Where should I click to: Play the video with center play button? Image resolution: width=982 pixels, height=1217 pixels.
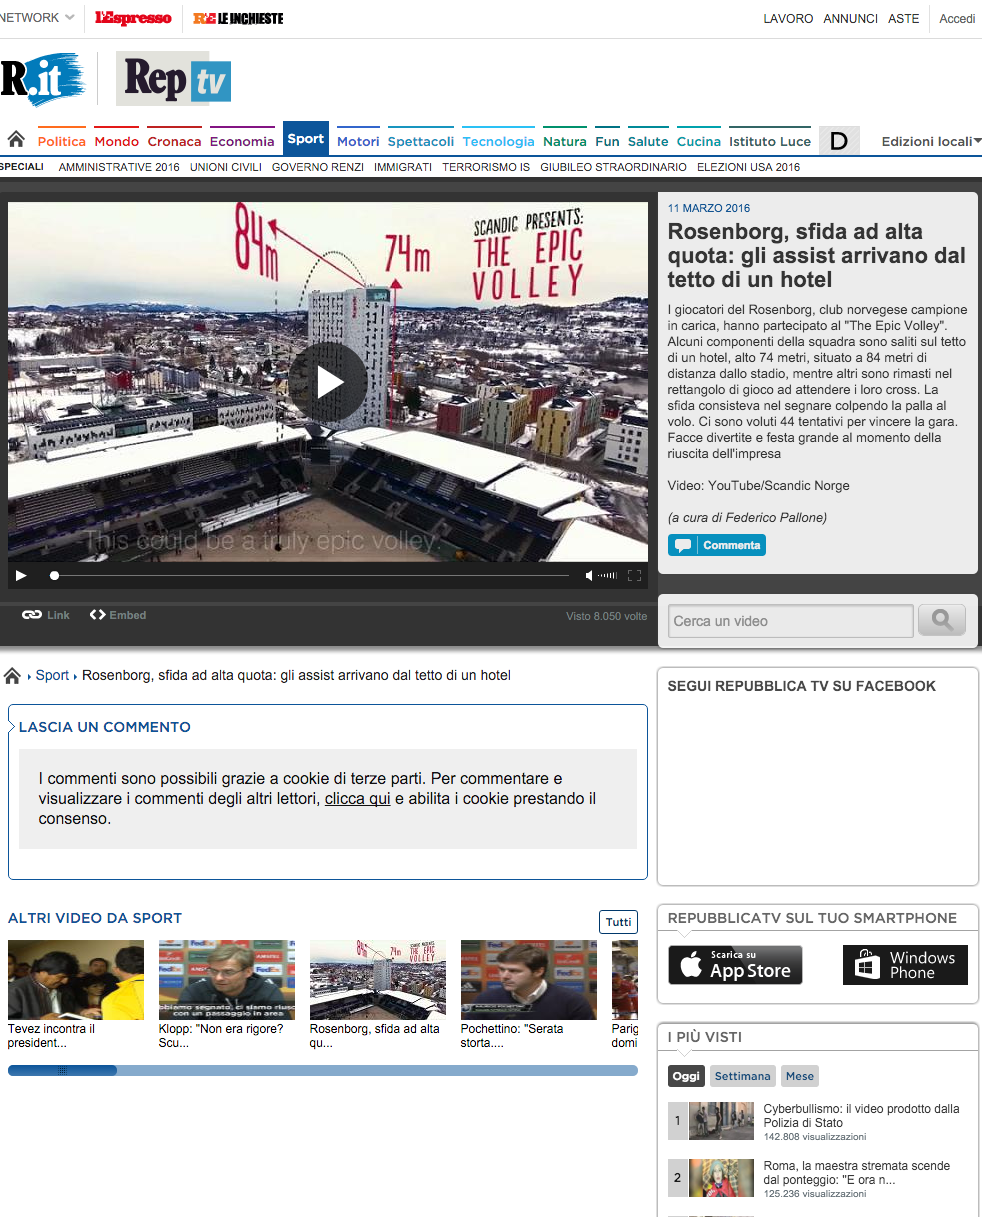pyautogui.click(x=329, y=382)
